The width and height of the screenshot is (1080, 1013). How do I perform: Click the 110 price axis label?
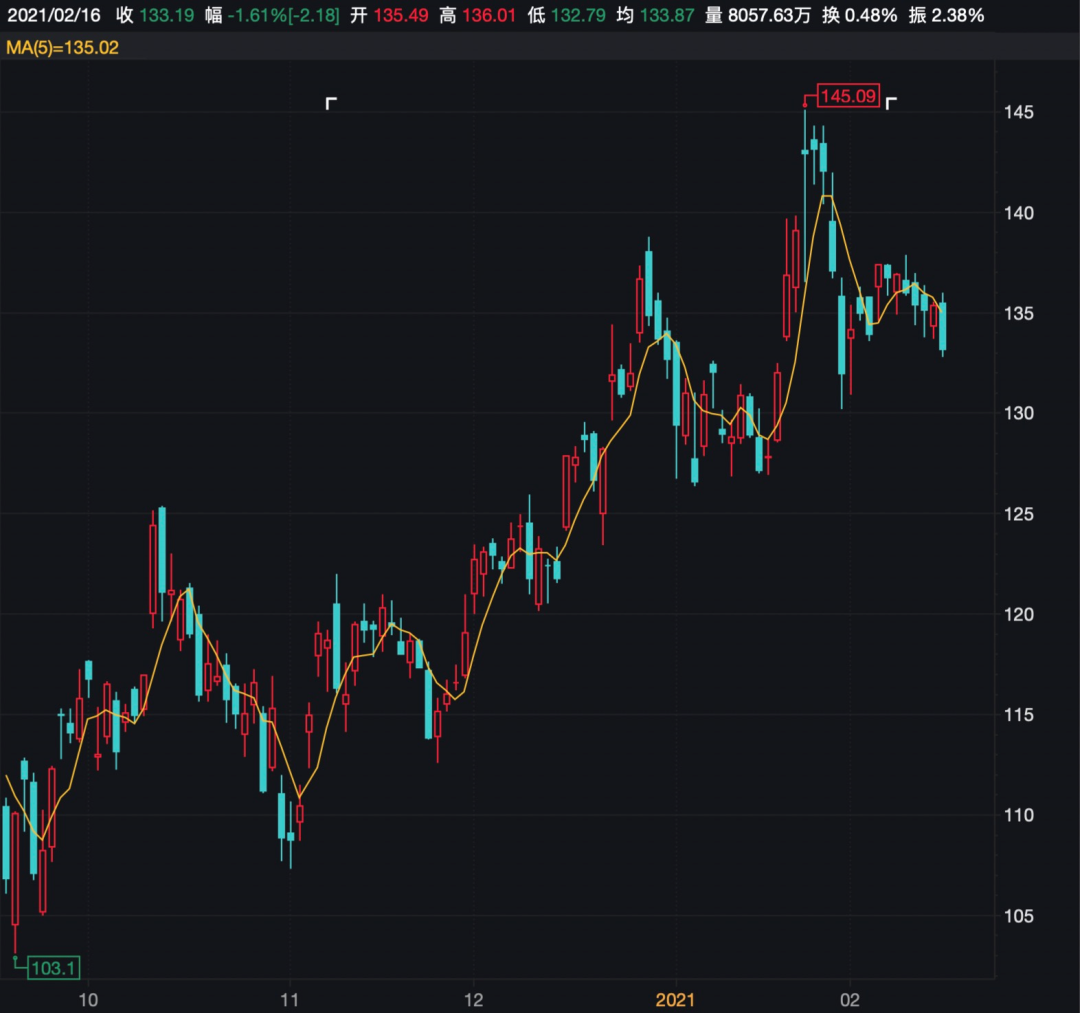(1019, 815)
